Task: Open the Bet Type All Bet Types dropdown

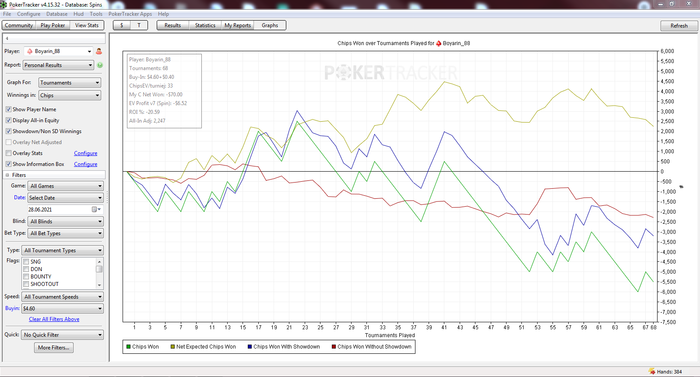Action: point(66,233)
